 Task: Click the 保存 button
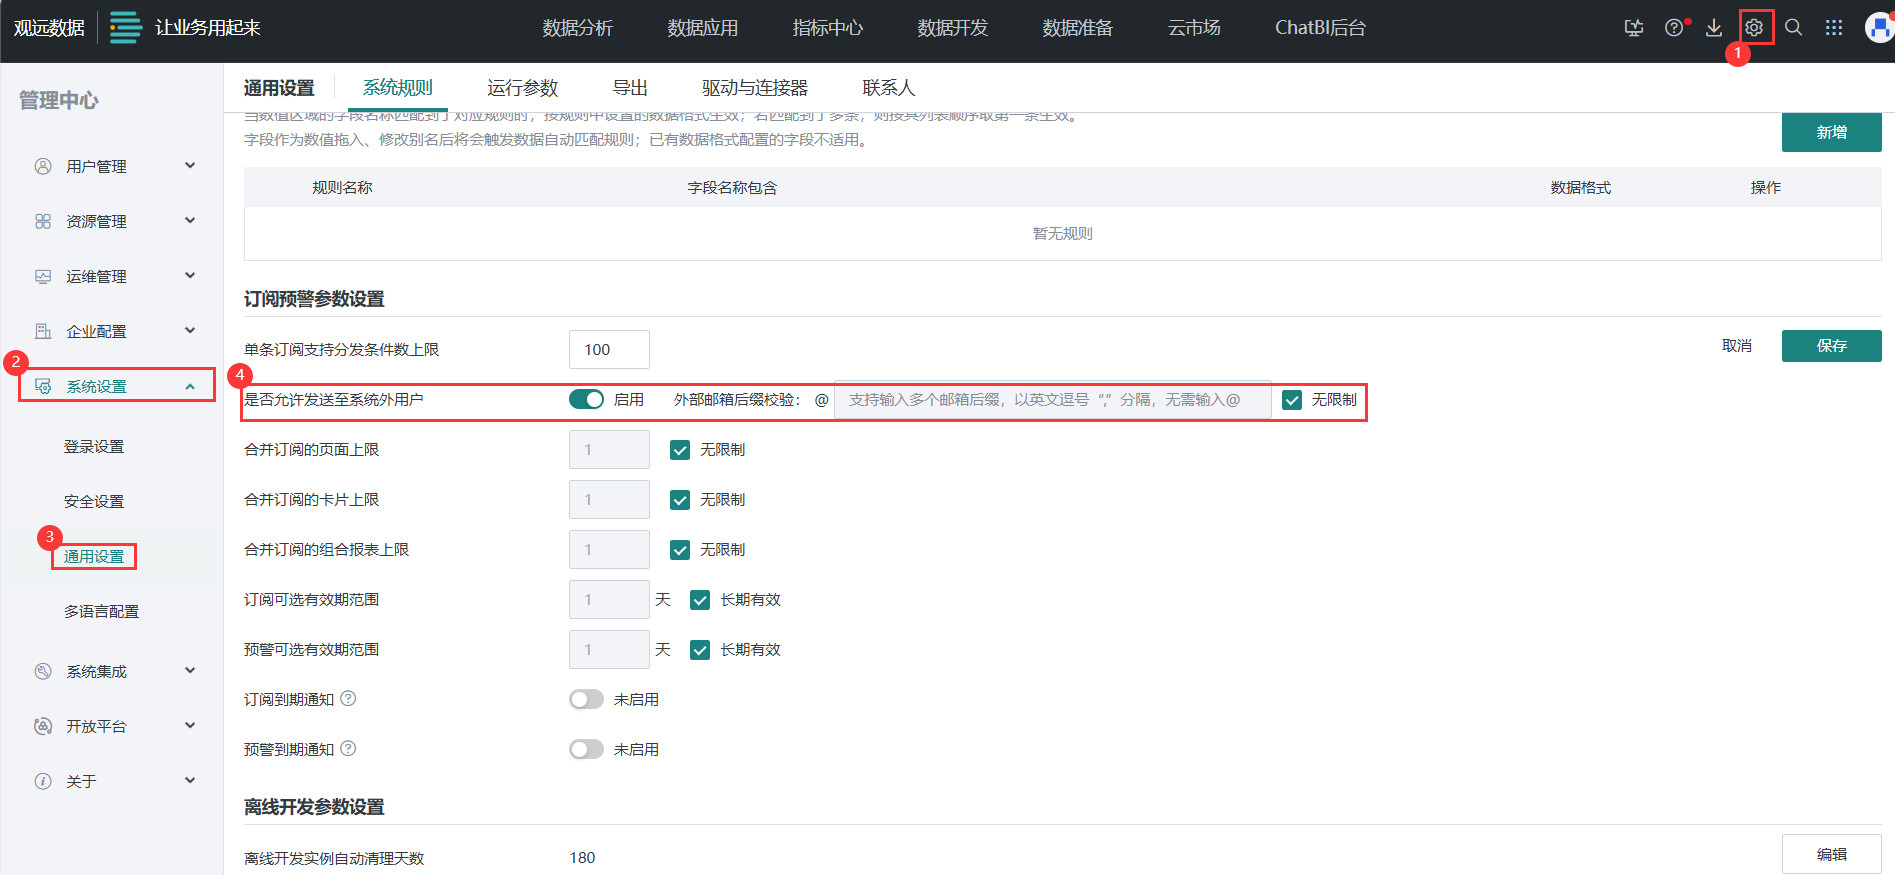pos(1831,346)
